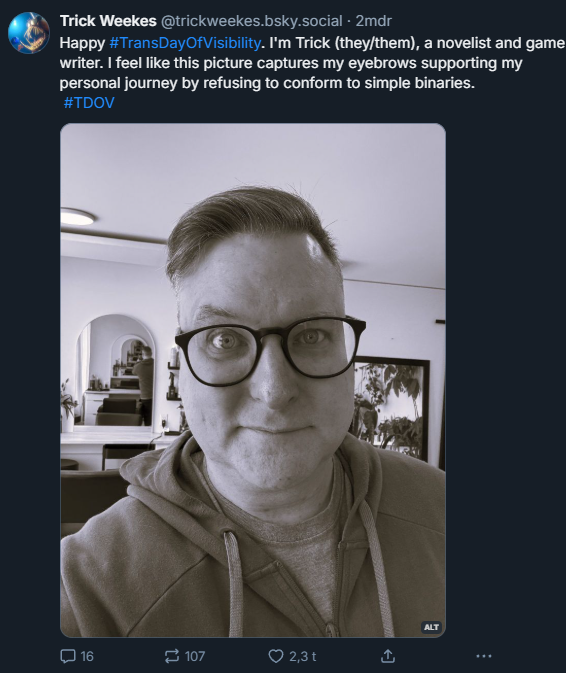The image size is (566, 673).
Task: Show the ALT text badge on photo
Action: pyautogui.click(x=431, y=627)
